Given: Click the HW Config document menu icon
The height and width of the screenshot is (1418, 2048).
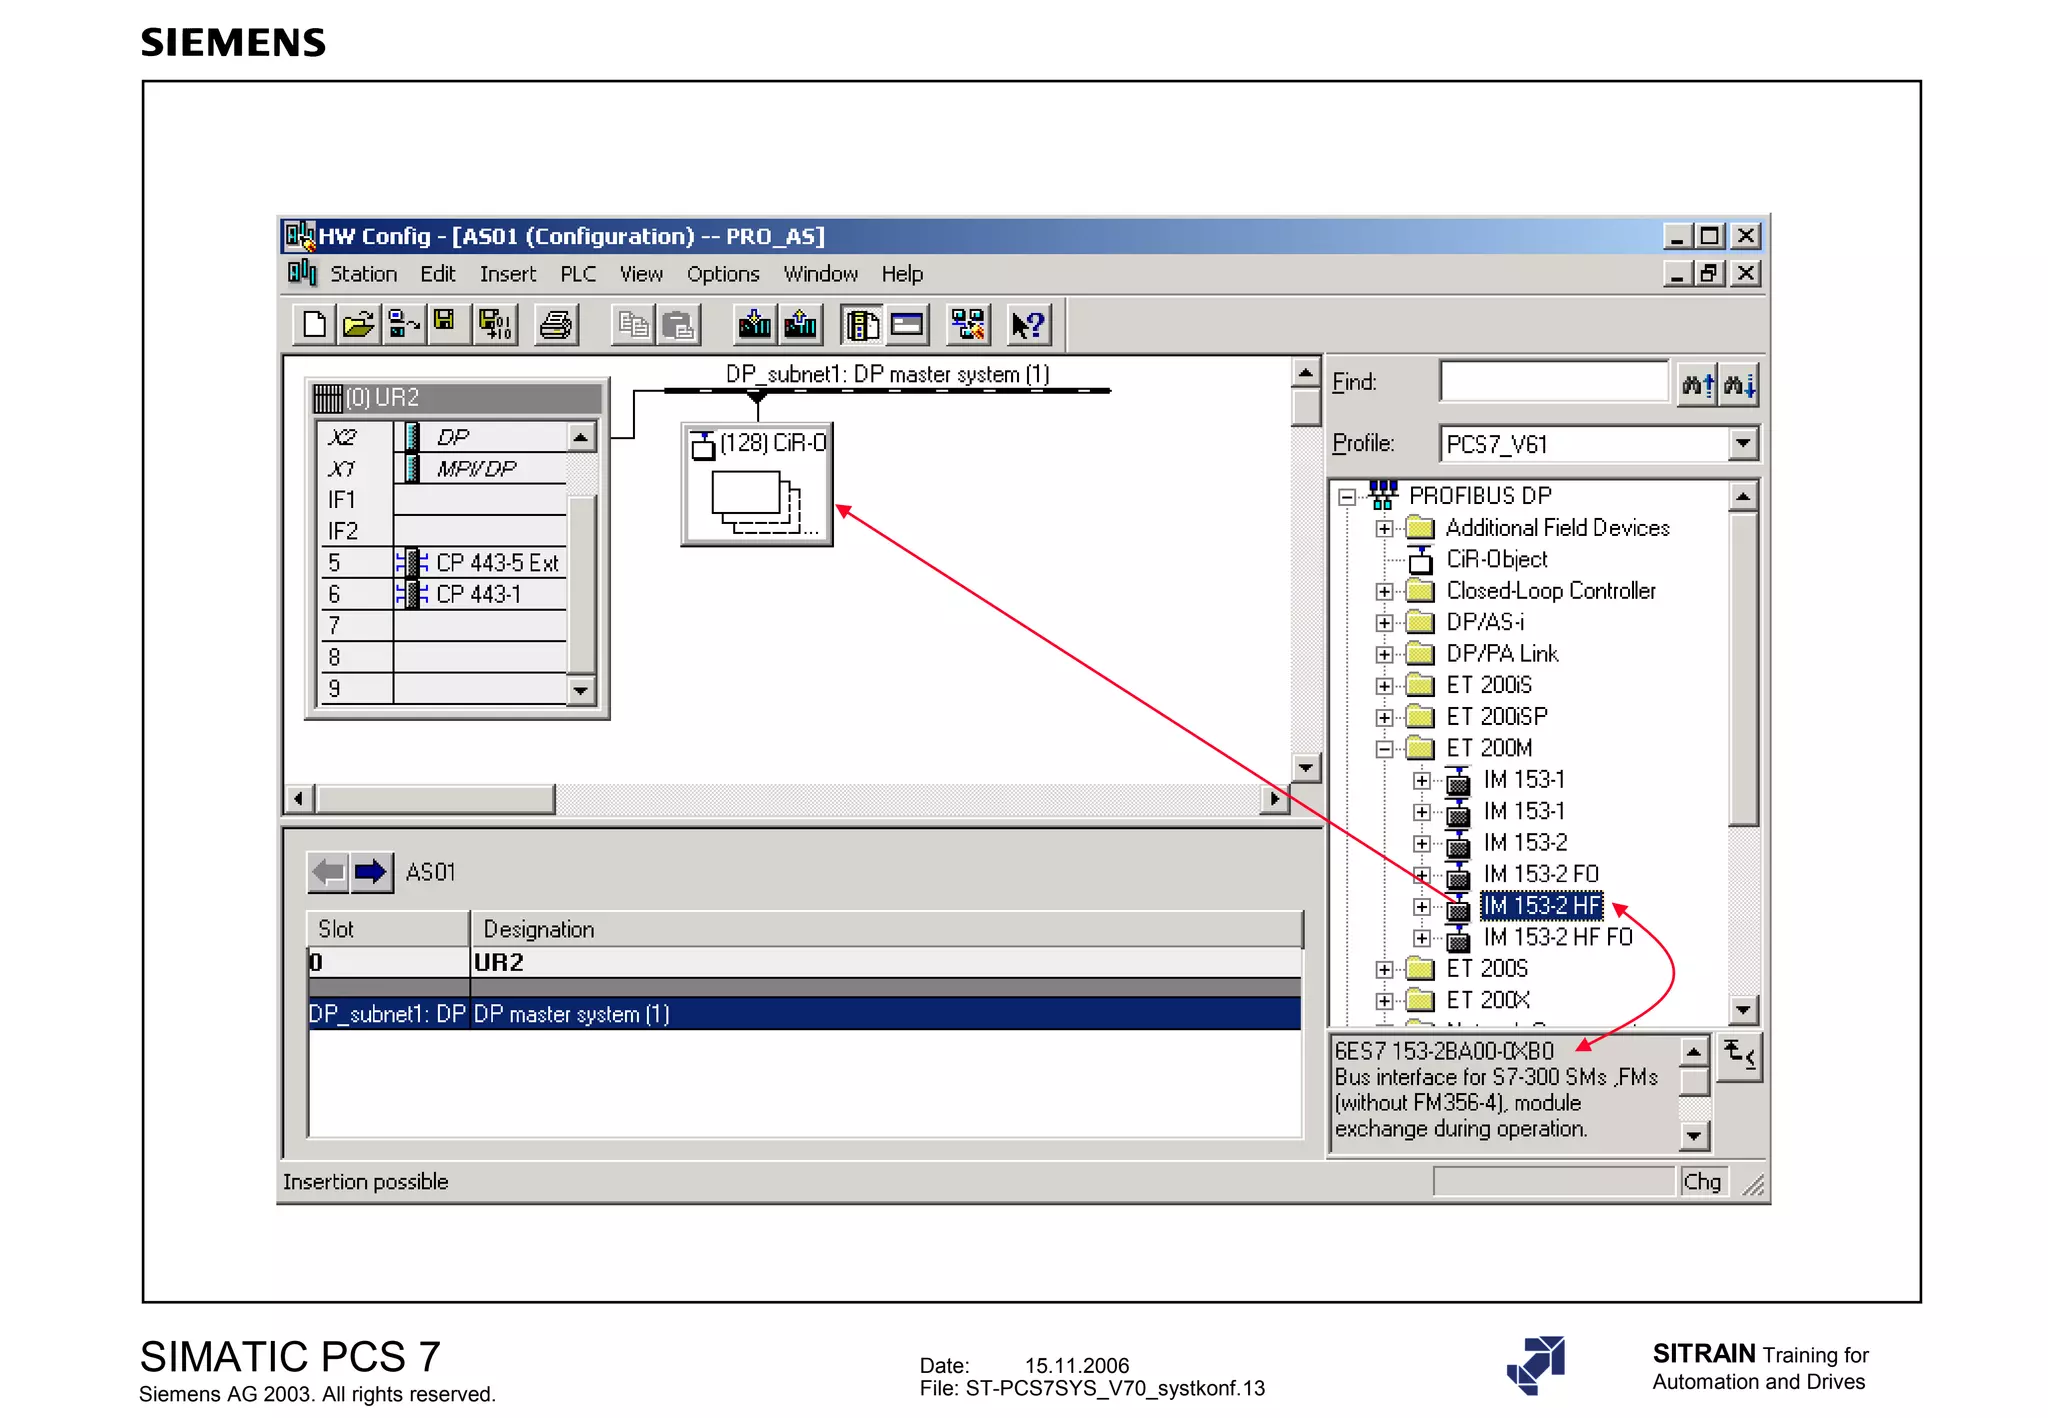Looking at the screenshot, I should point(302,273).
